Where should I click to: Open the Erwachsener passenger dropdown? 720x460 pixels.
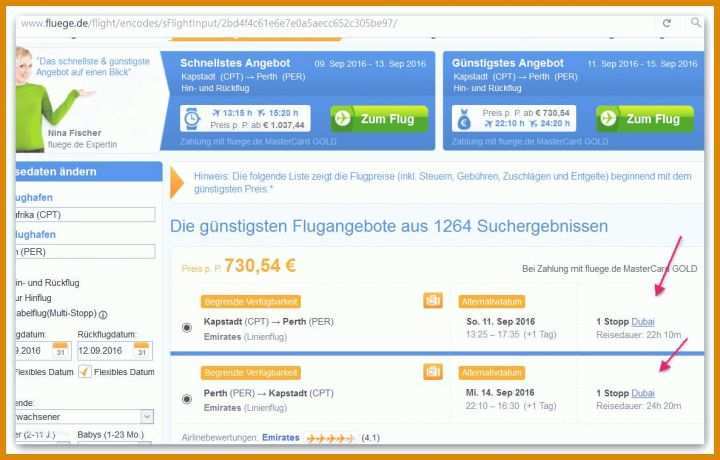click(x=84, y=417)
